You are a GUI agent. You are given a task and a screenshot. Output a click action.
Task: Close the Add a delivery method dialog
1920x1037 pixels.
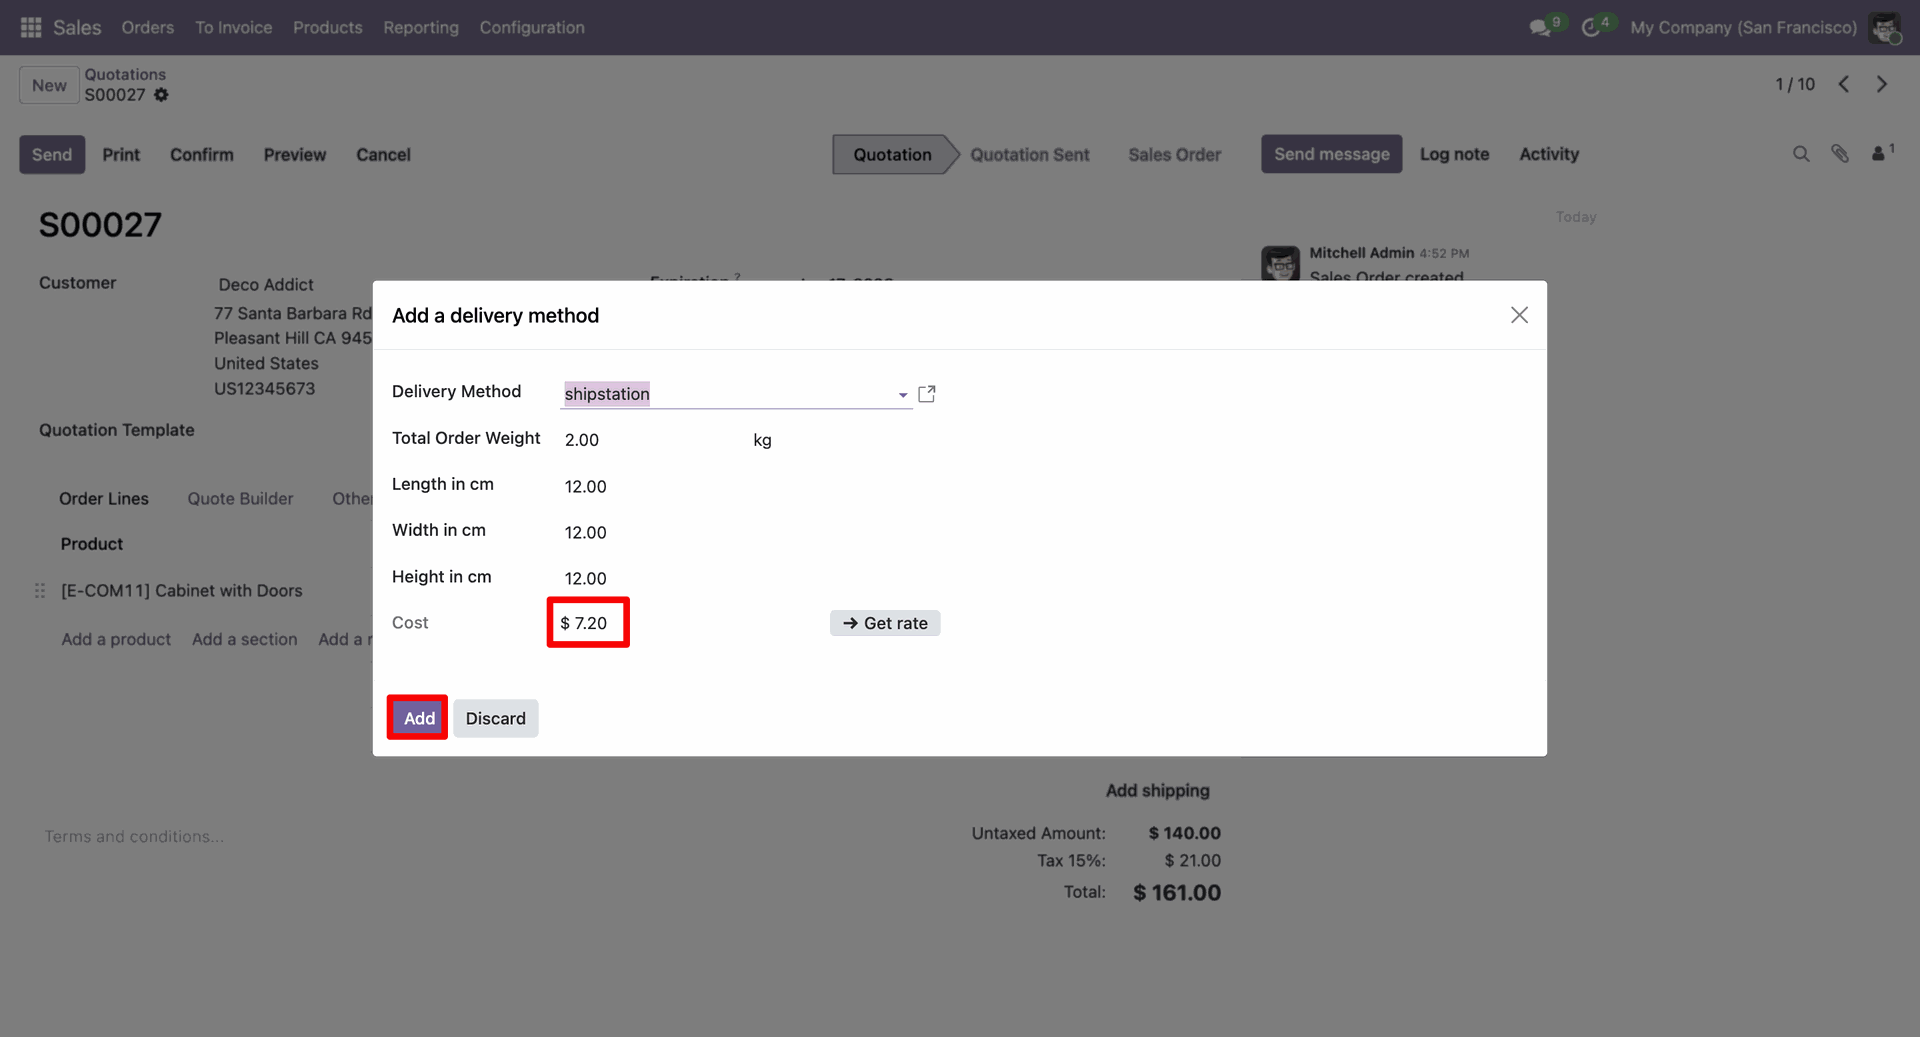(x=1519, y=315)
